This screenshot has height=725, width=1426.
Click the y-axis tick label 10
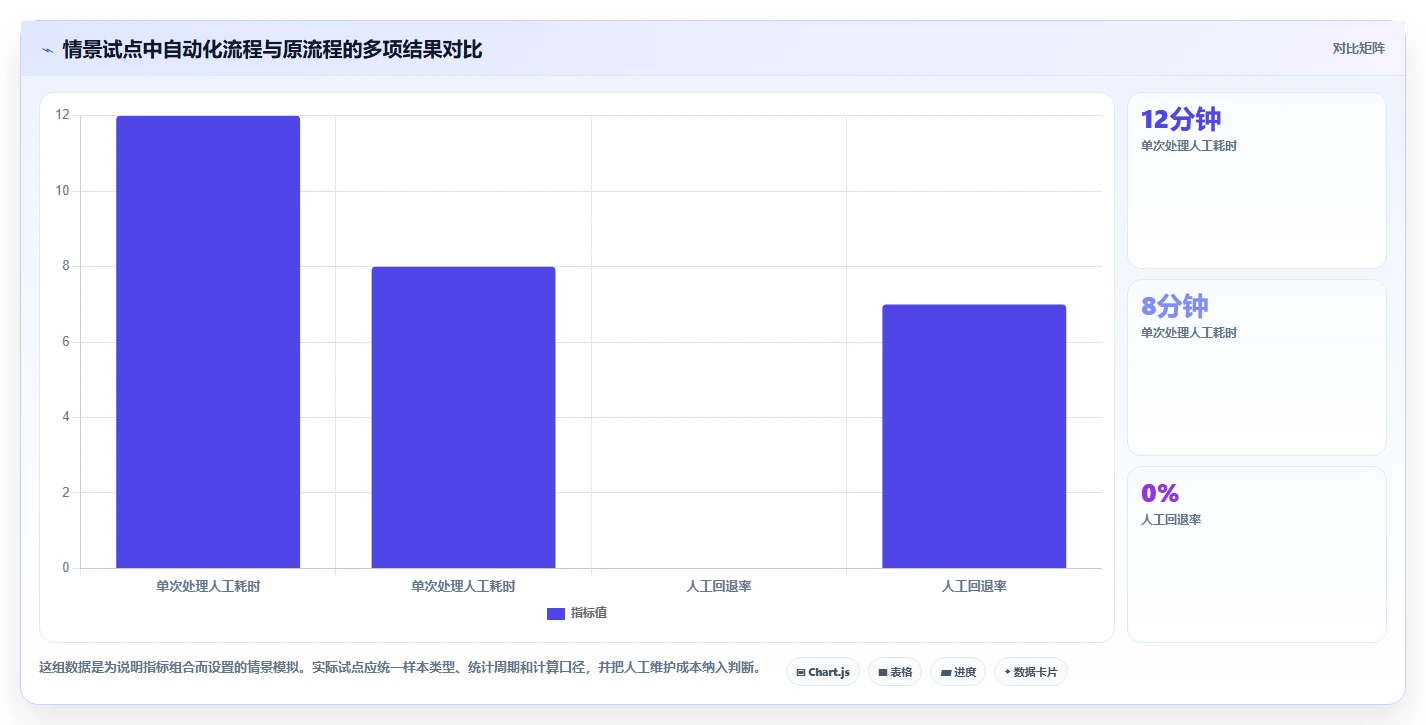[63, 191]
